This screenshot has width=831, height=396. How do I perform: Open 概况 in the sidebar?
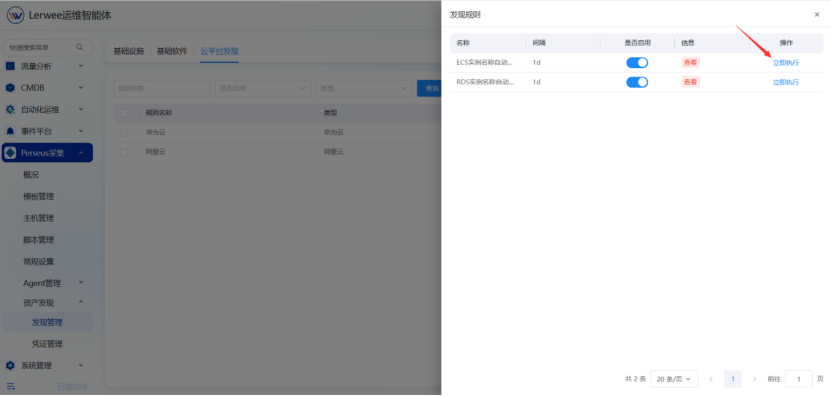point(31,175)
